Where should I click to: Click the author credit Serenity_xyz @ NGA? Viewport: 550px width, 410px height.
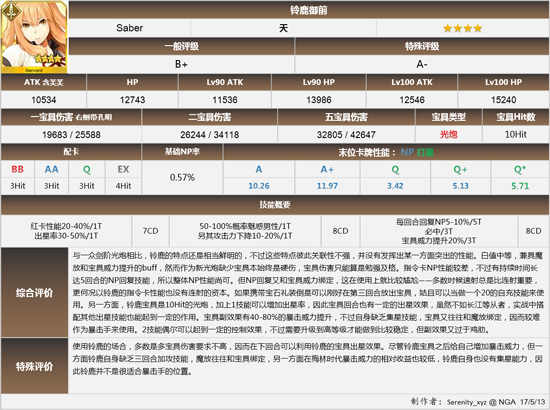481,402
